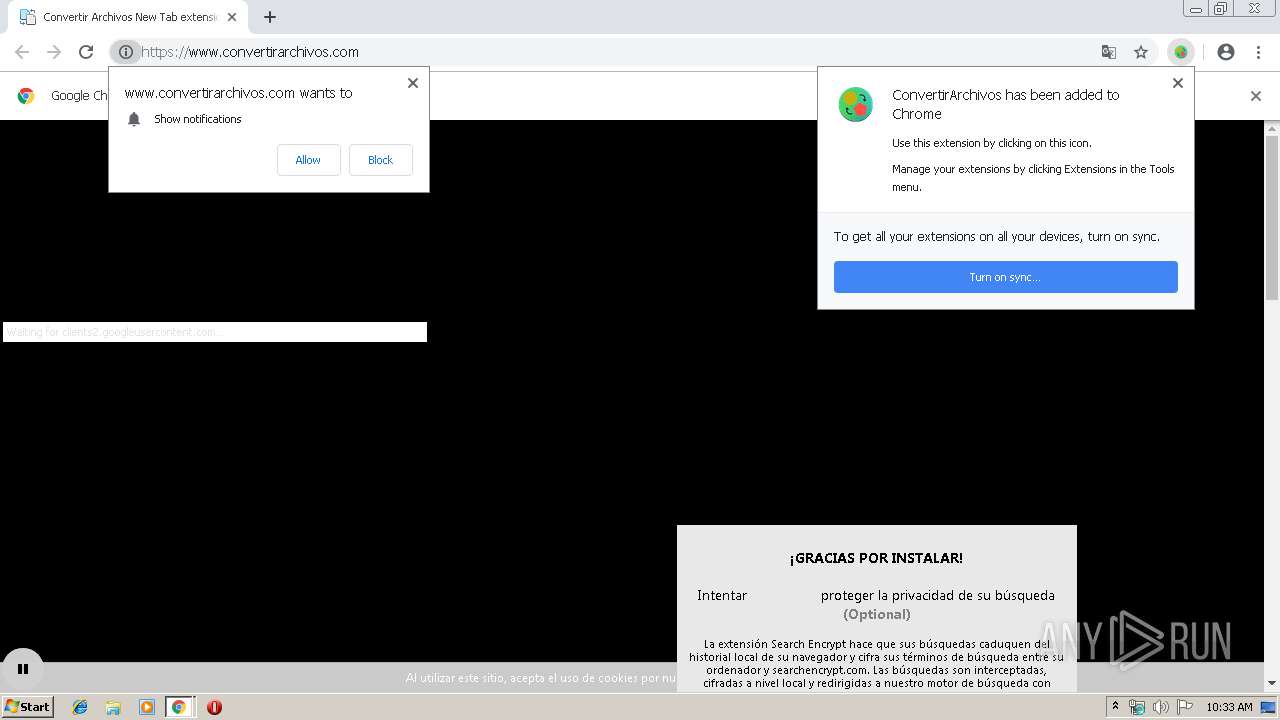The image size is (1280, 720).
Task: Open the site information icon
Action: coord(125,52)
